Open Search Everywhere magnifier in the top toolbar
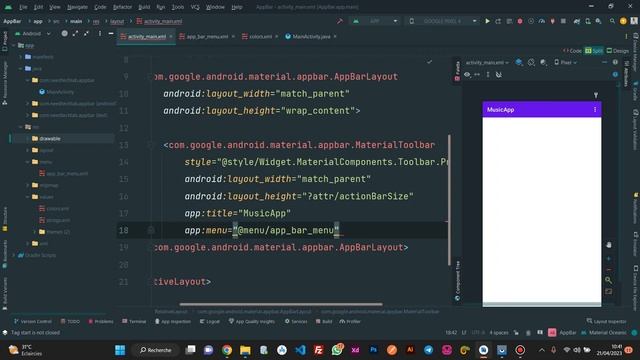640x360 pixels. (x=612, y=21)
